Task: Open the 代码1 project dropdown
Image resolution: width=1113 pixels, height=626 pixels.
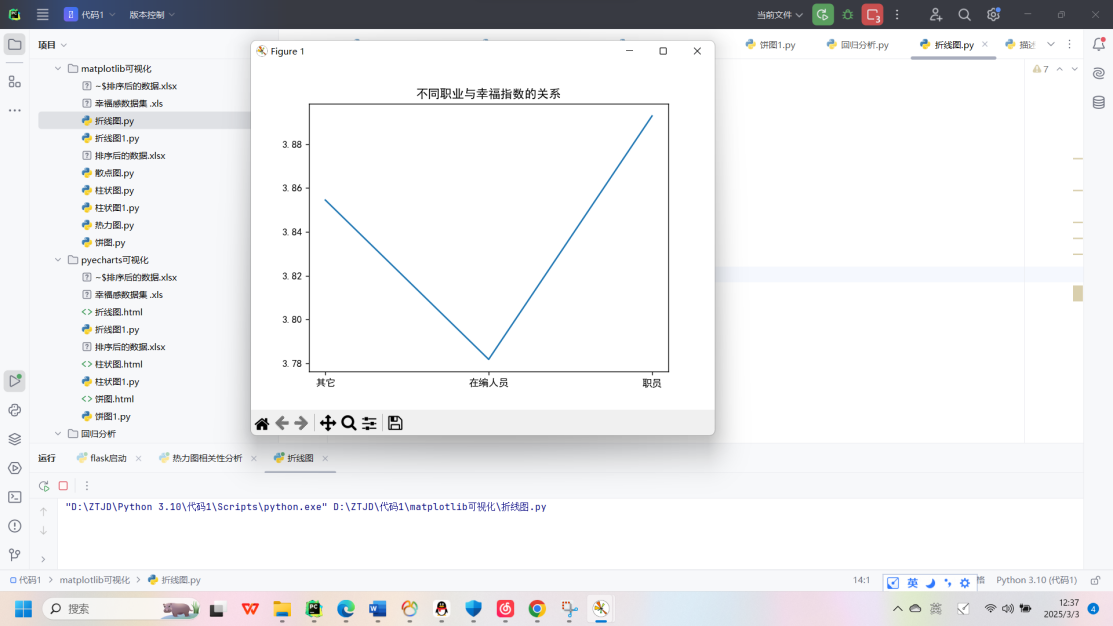Action: (x=89, y=14)
